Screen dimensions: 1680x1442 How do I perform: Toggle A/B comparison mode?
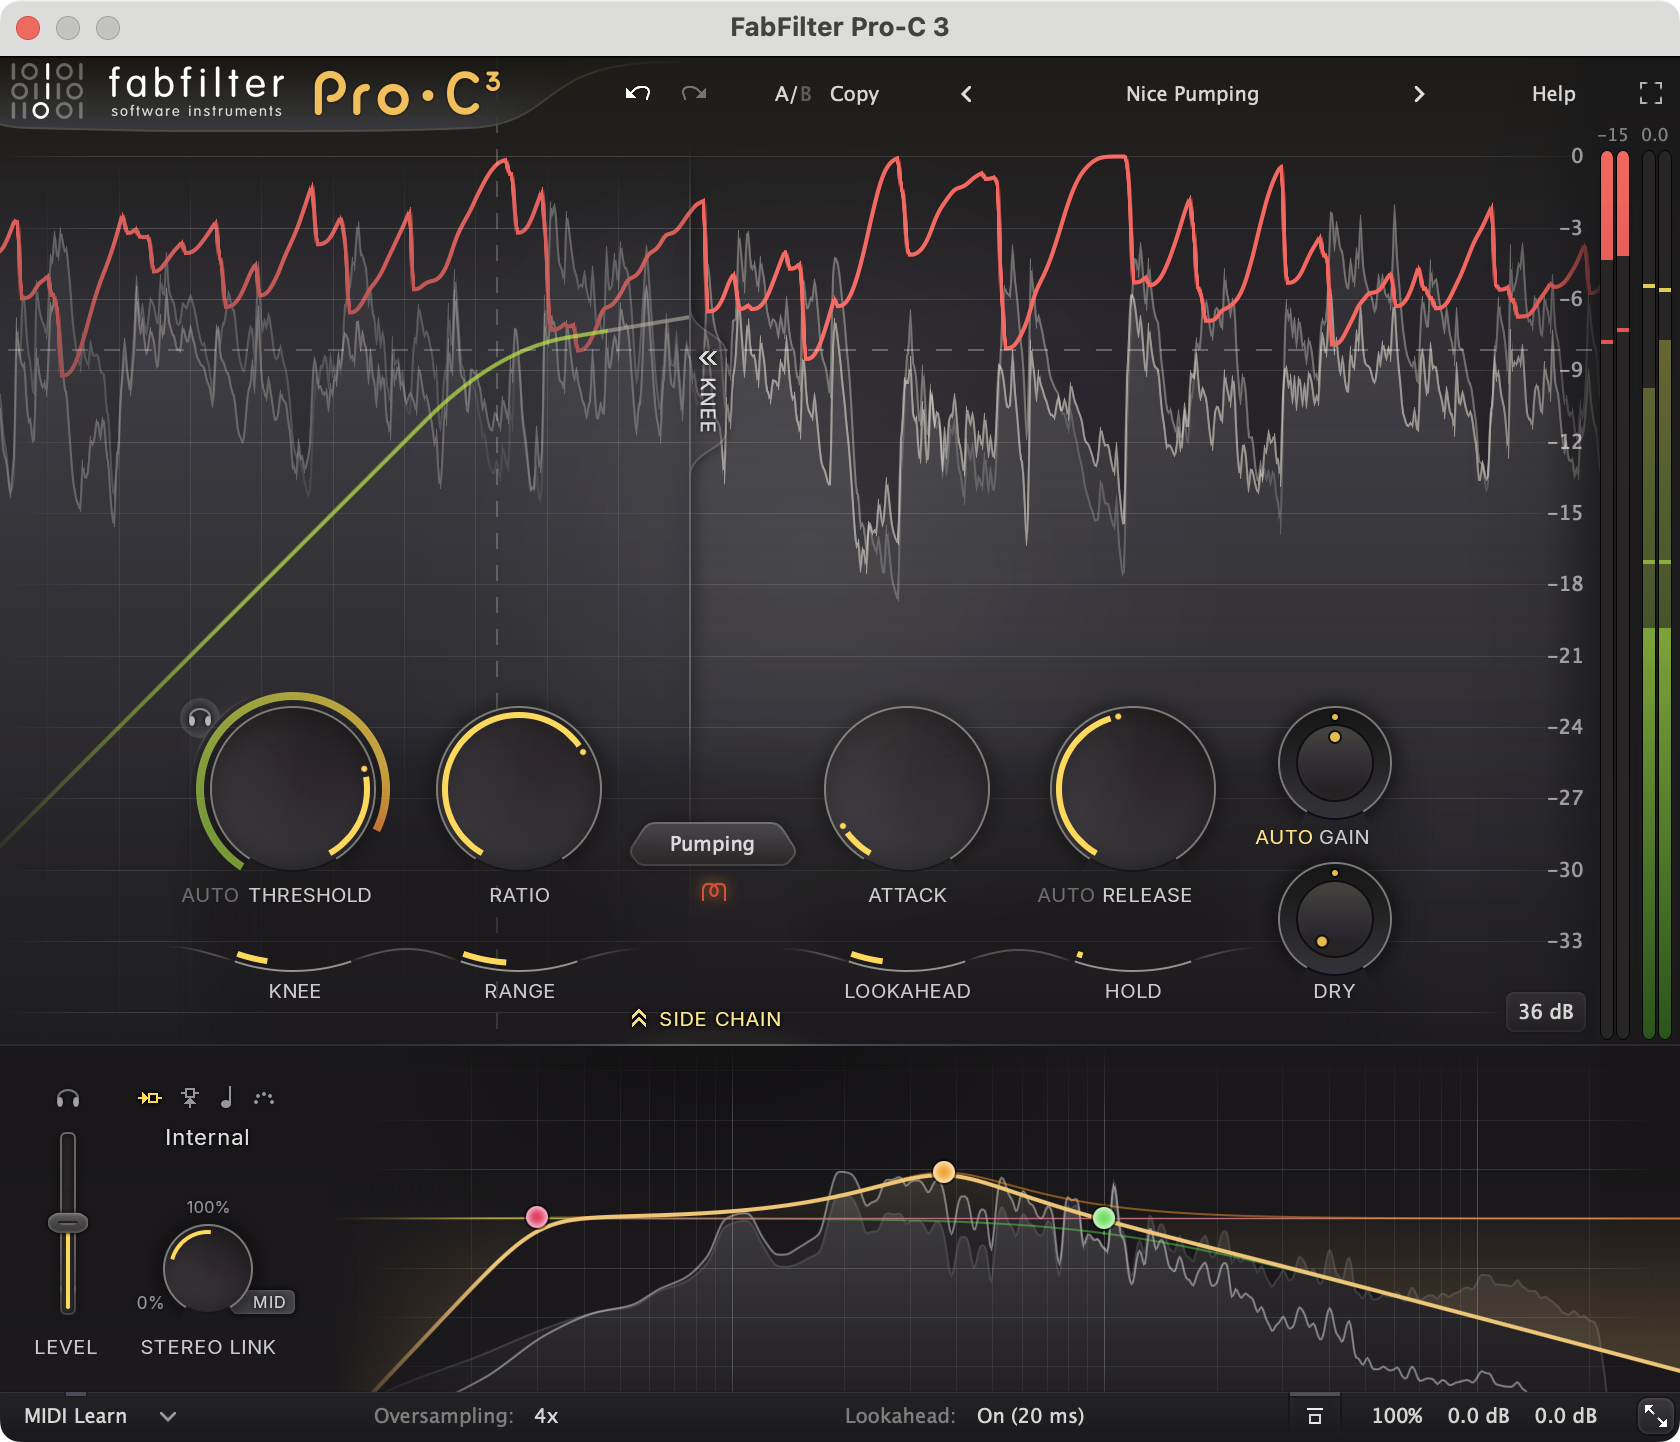[x=792, y=93]
